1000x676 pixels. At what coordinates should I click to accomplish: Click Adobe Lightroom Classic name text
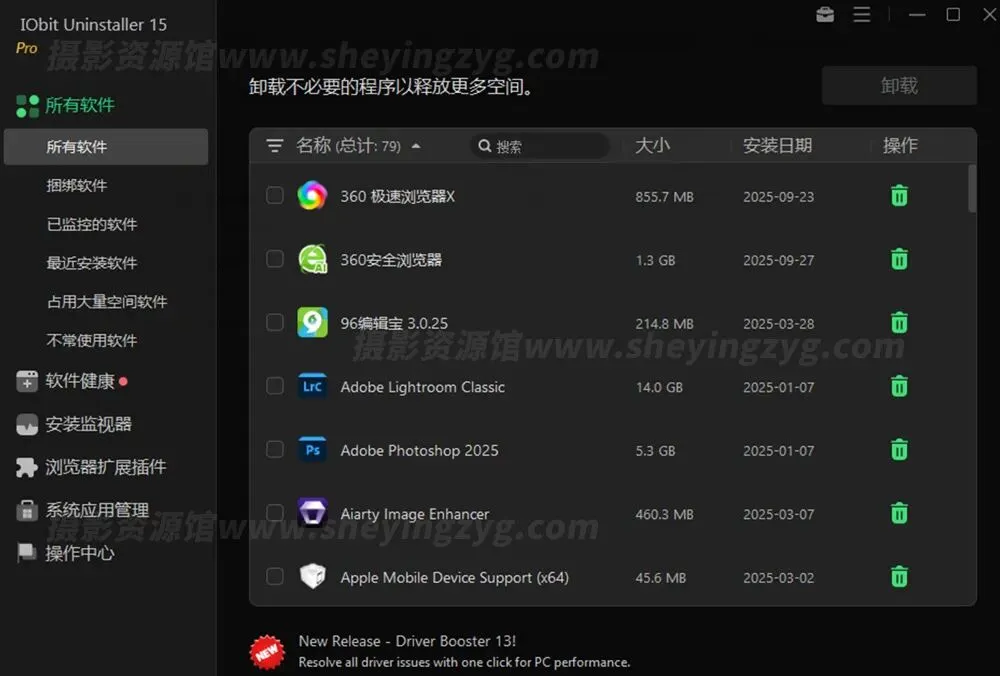[x=422, y=387]
